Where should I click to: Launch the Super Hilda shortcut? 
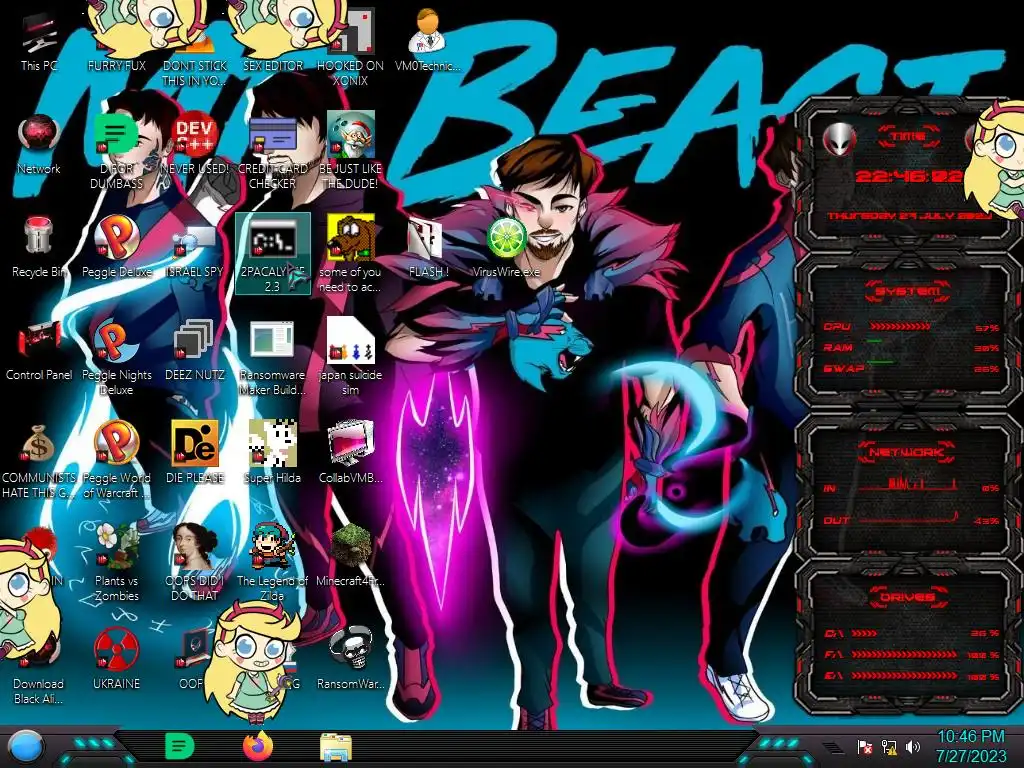[x=272, y=453]
